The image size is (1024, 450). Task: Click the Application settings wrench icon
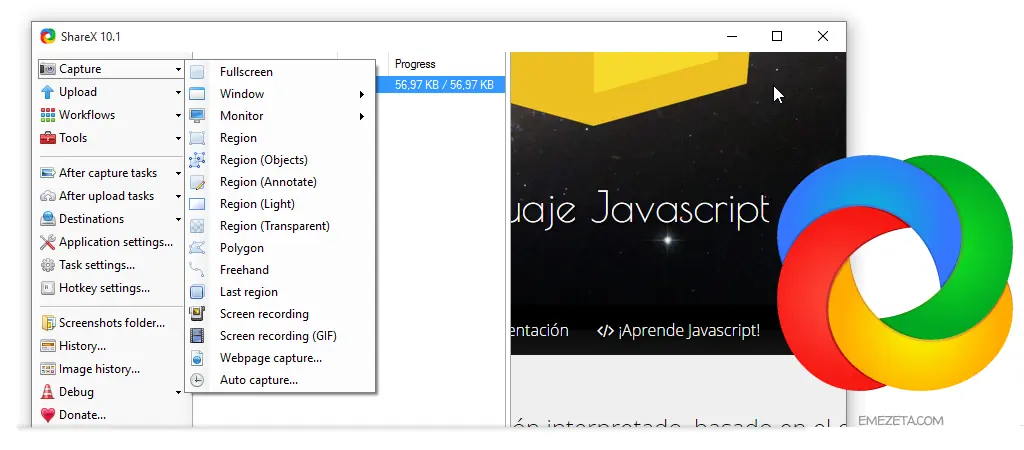pyautogui.click(x=48, y=242)
